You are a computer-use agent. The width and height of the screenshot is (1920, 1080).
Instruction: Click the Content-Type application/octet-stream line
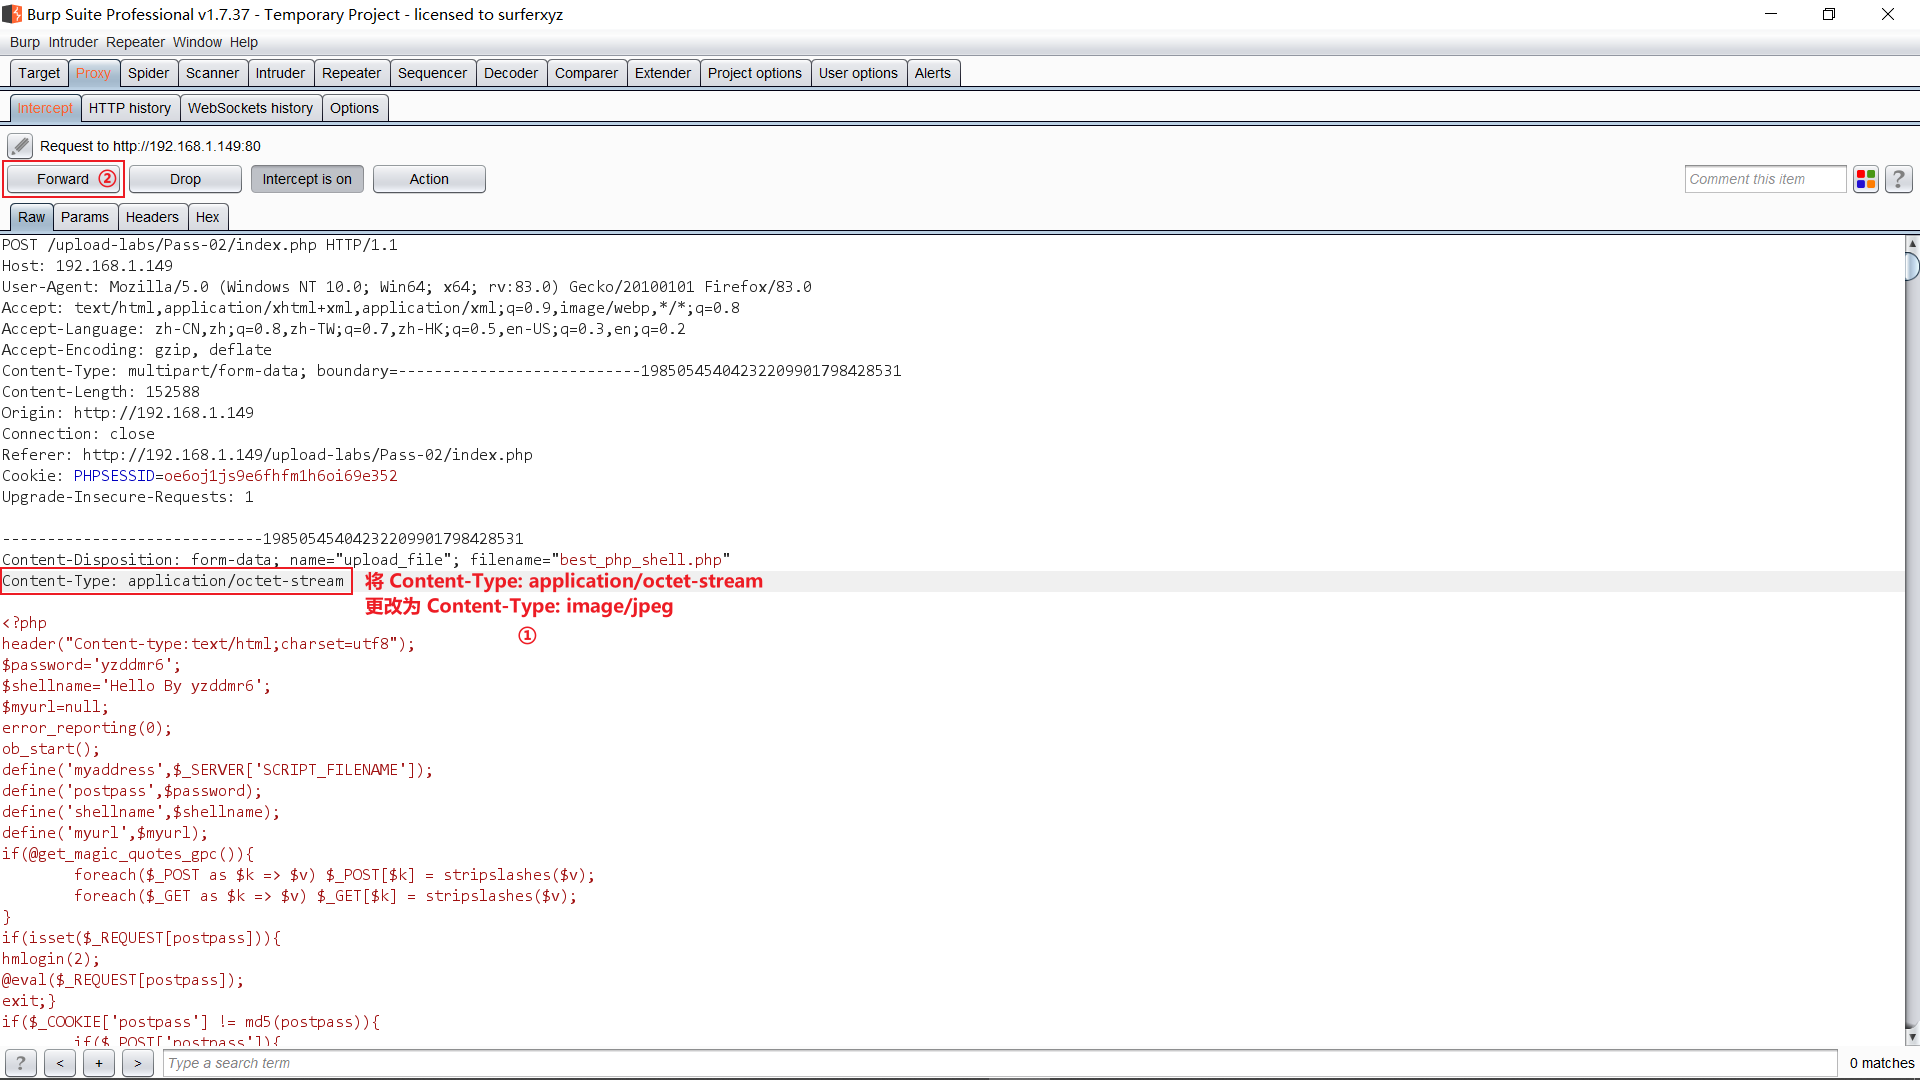[173, 581]
